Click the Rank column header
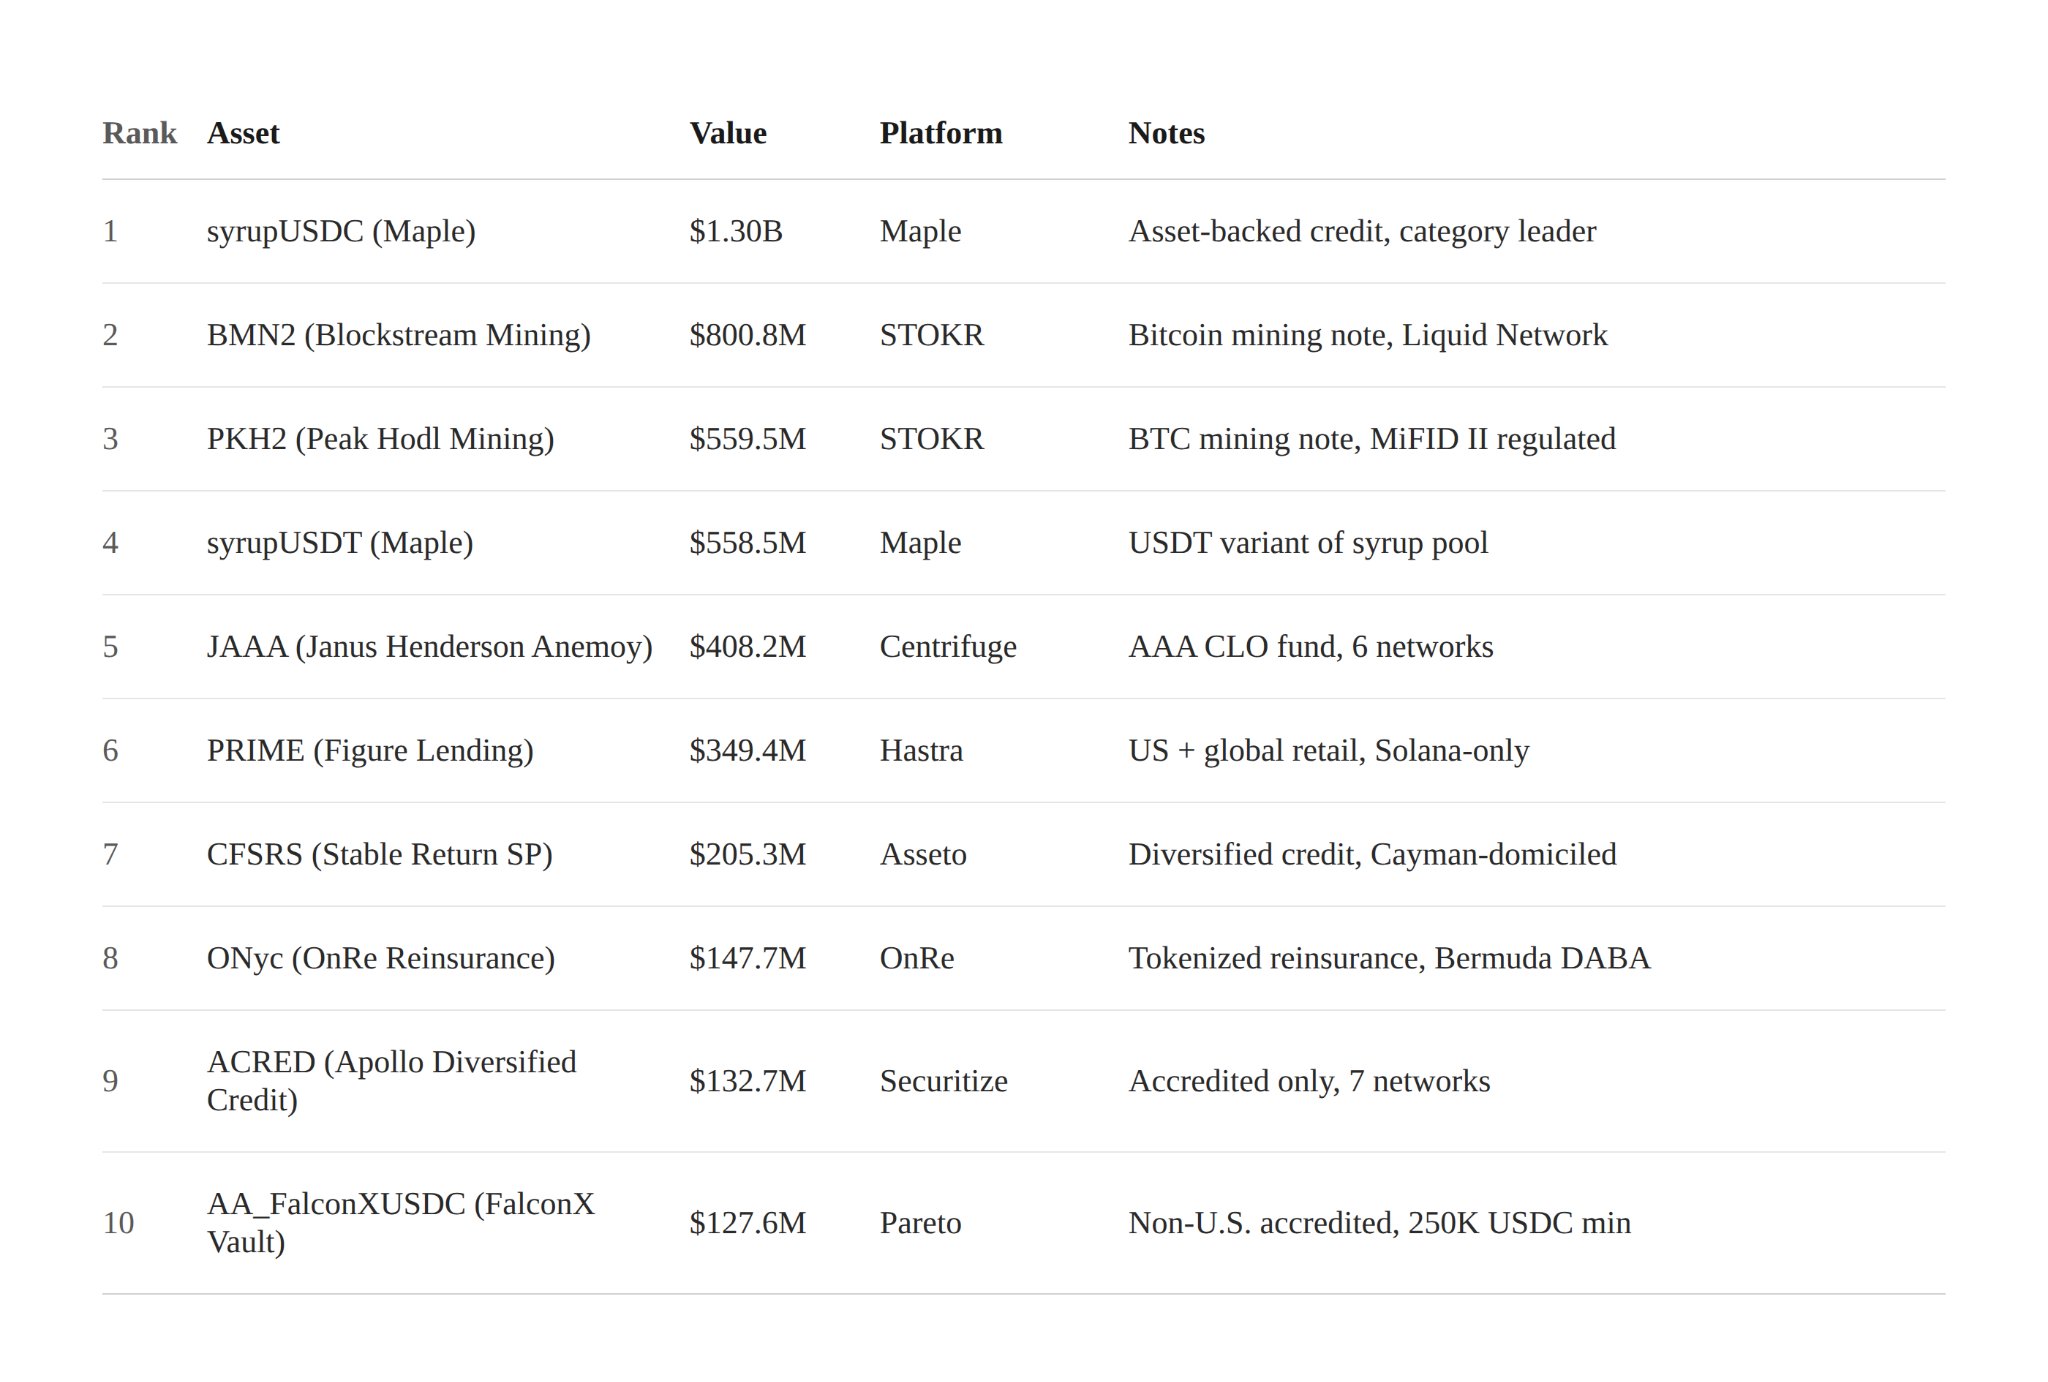Image resolution: width=2048 pixels, height=1382 pixels. tap(139, 133)
